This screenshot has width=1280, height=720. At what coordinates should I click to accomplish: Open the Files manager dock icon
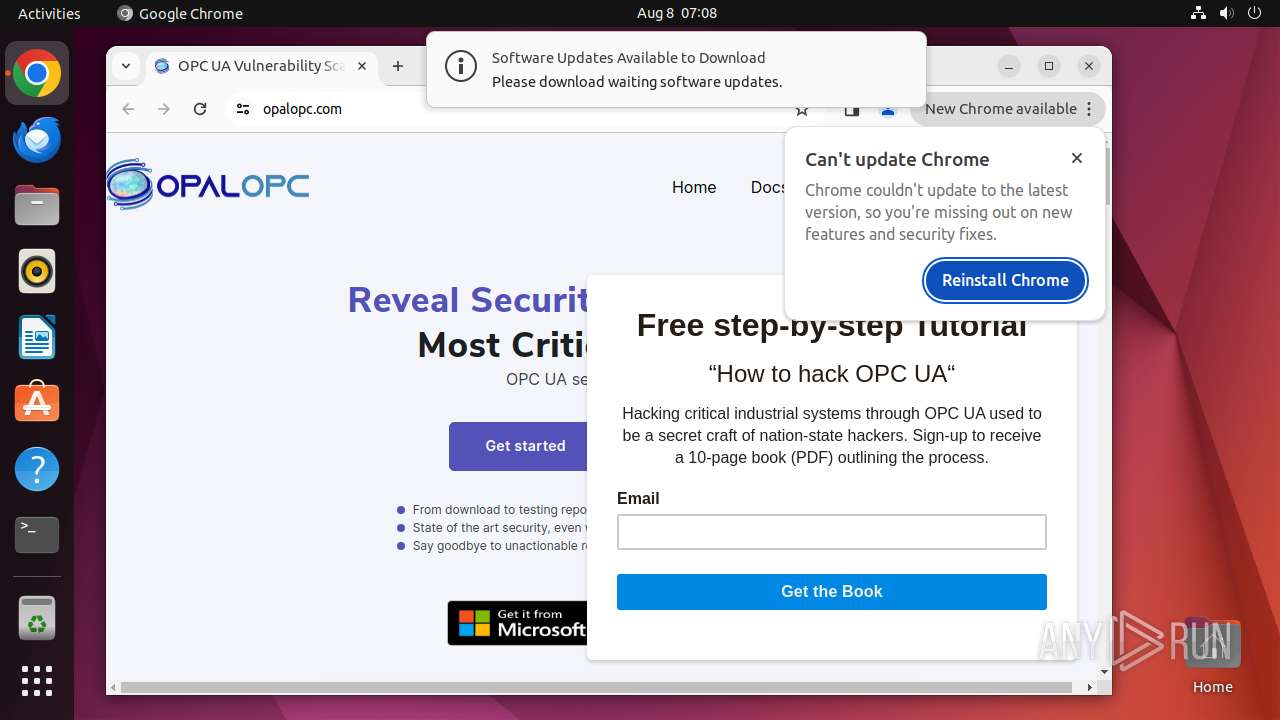coord(37,206)
